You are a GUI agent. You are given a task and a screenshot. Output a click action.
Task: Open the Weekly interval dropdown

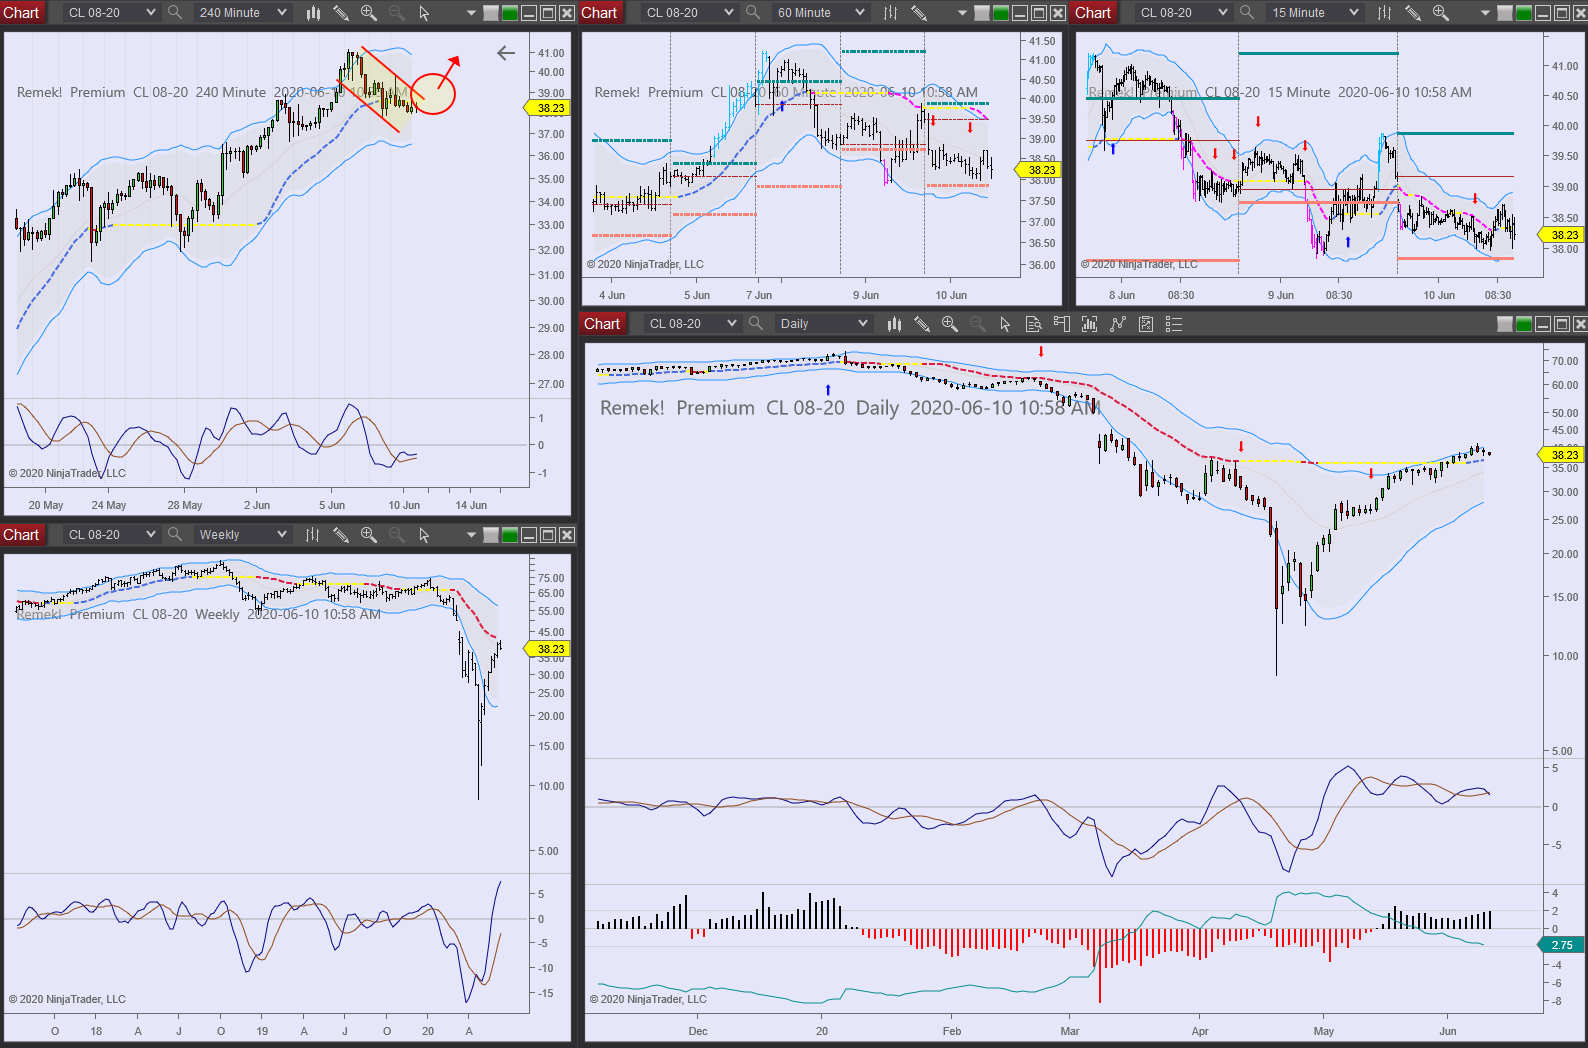click(x=242, y=535)
